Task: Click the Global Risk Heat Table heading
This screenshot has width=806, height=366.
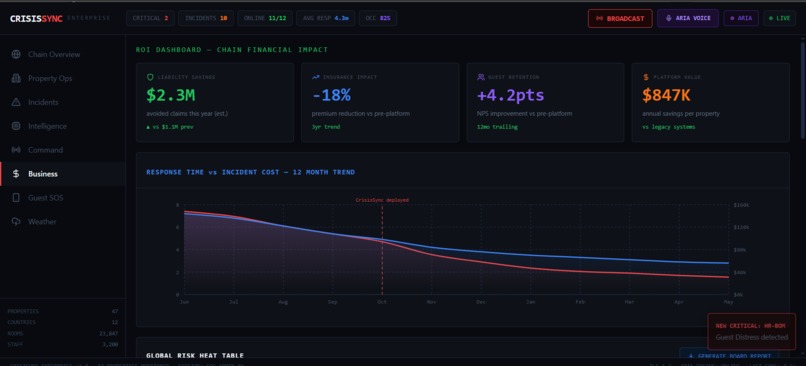Action: 195,356
